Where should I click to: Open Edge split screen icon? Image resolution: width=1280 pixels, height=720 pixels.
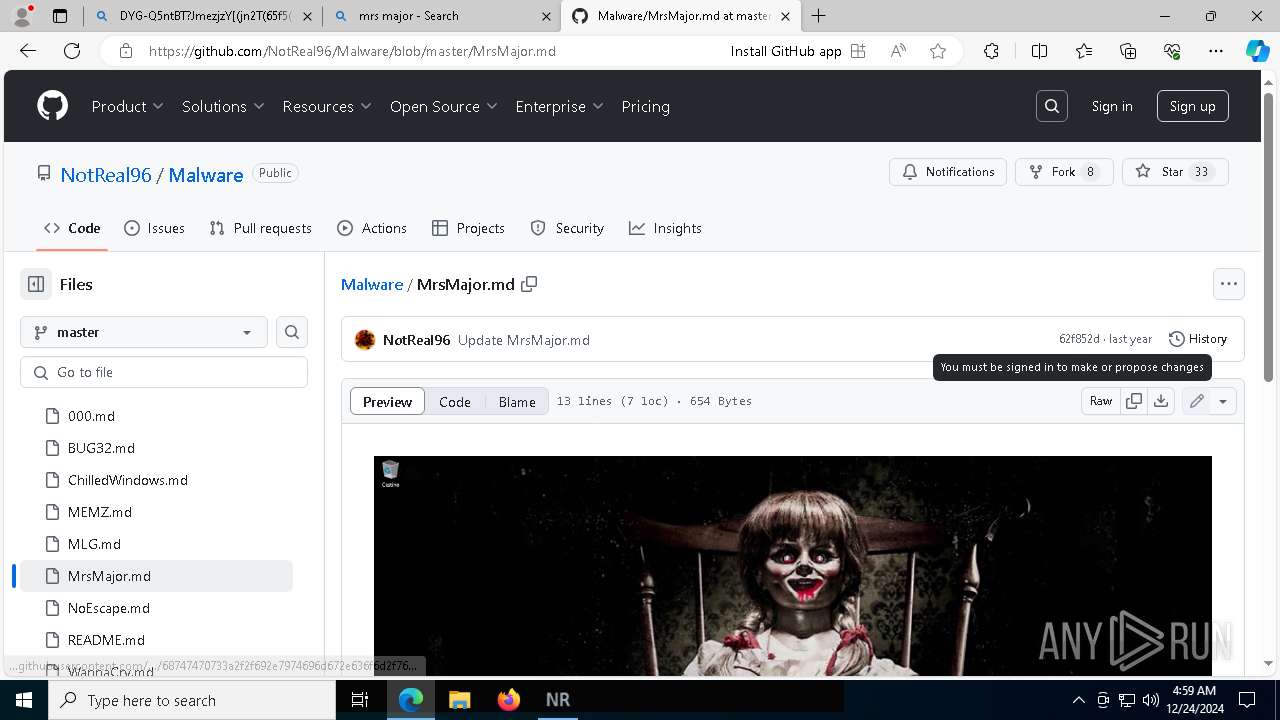pyautogui.click(x=1039, y=51)
